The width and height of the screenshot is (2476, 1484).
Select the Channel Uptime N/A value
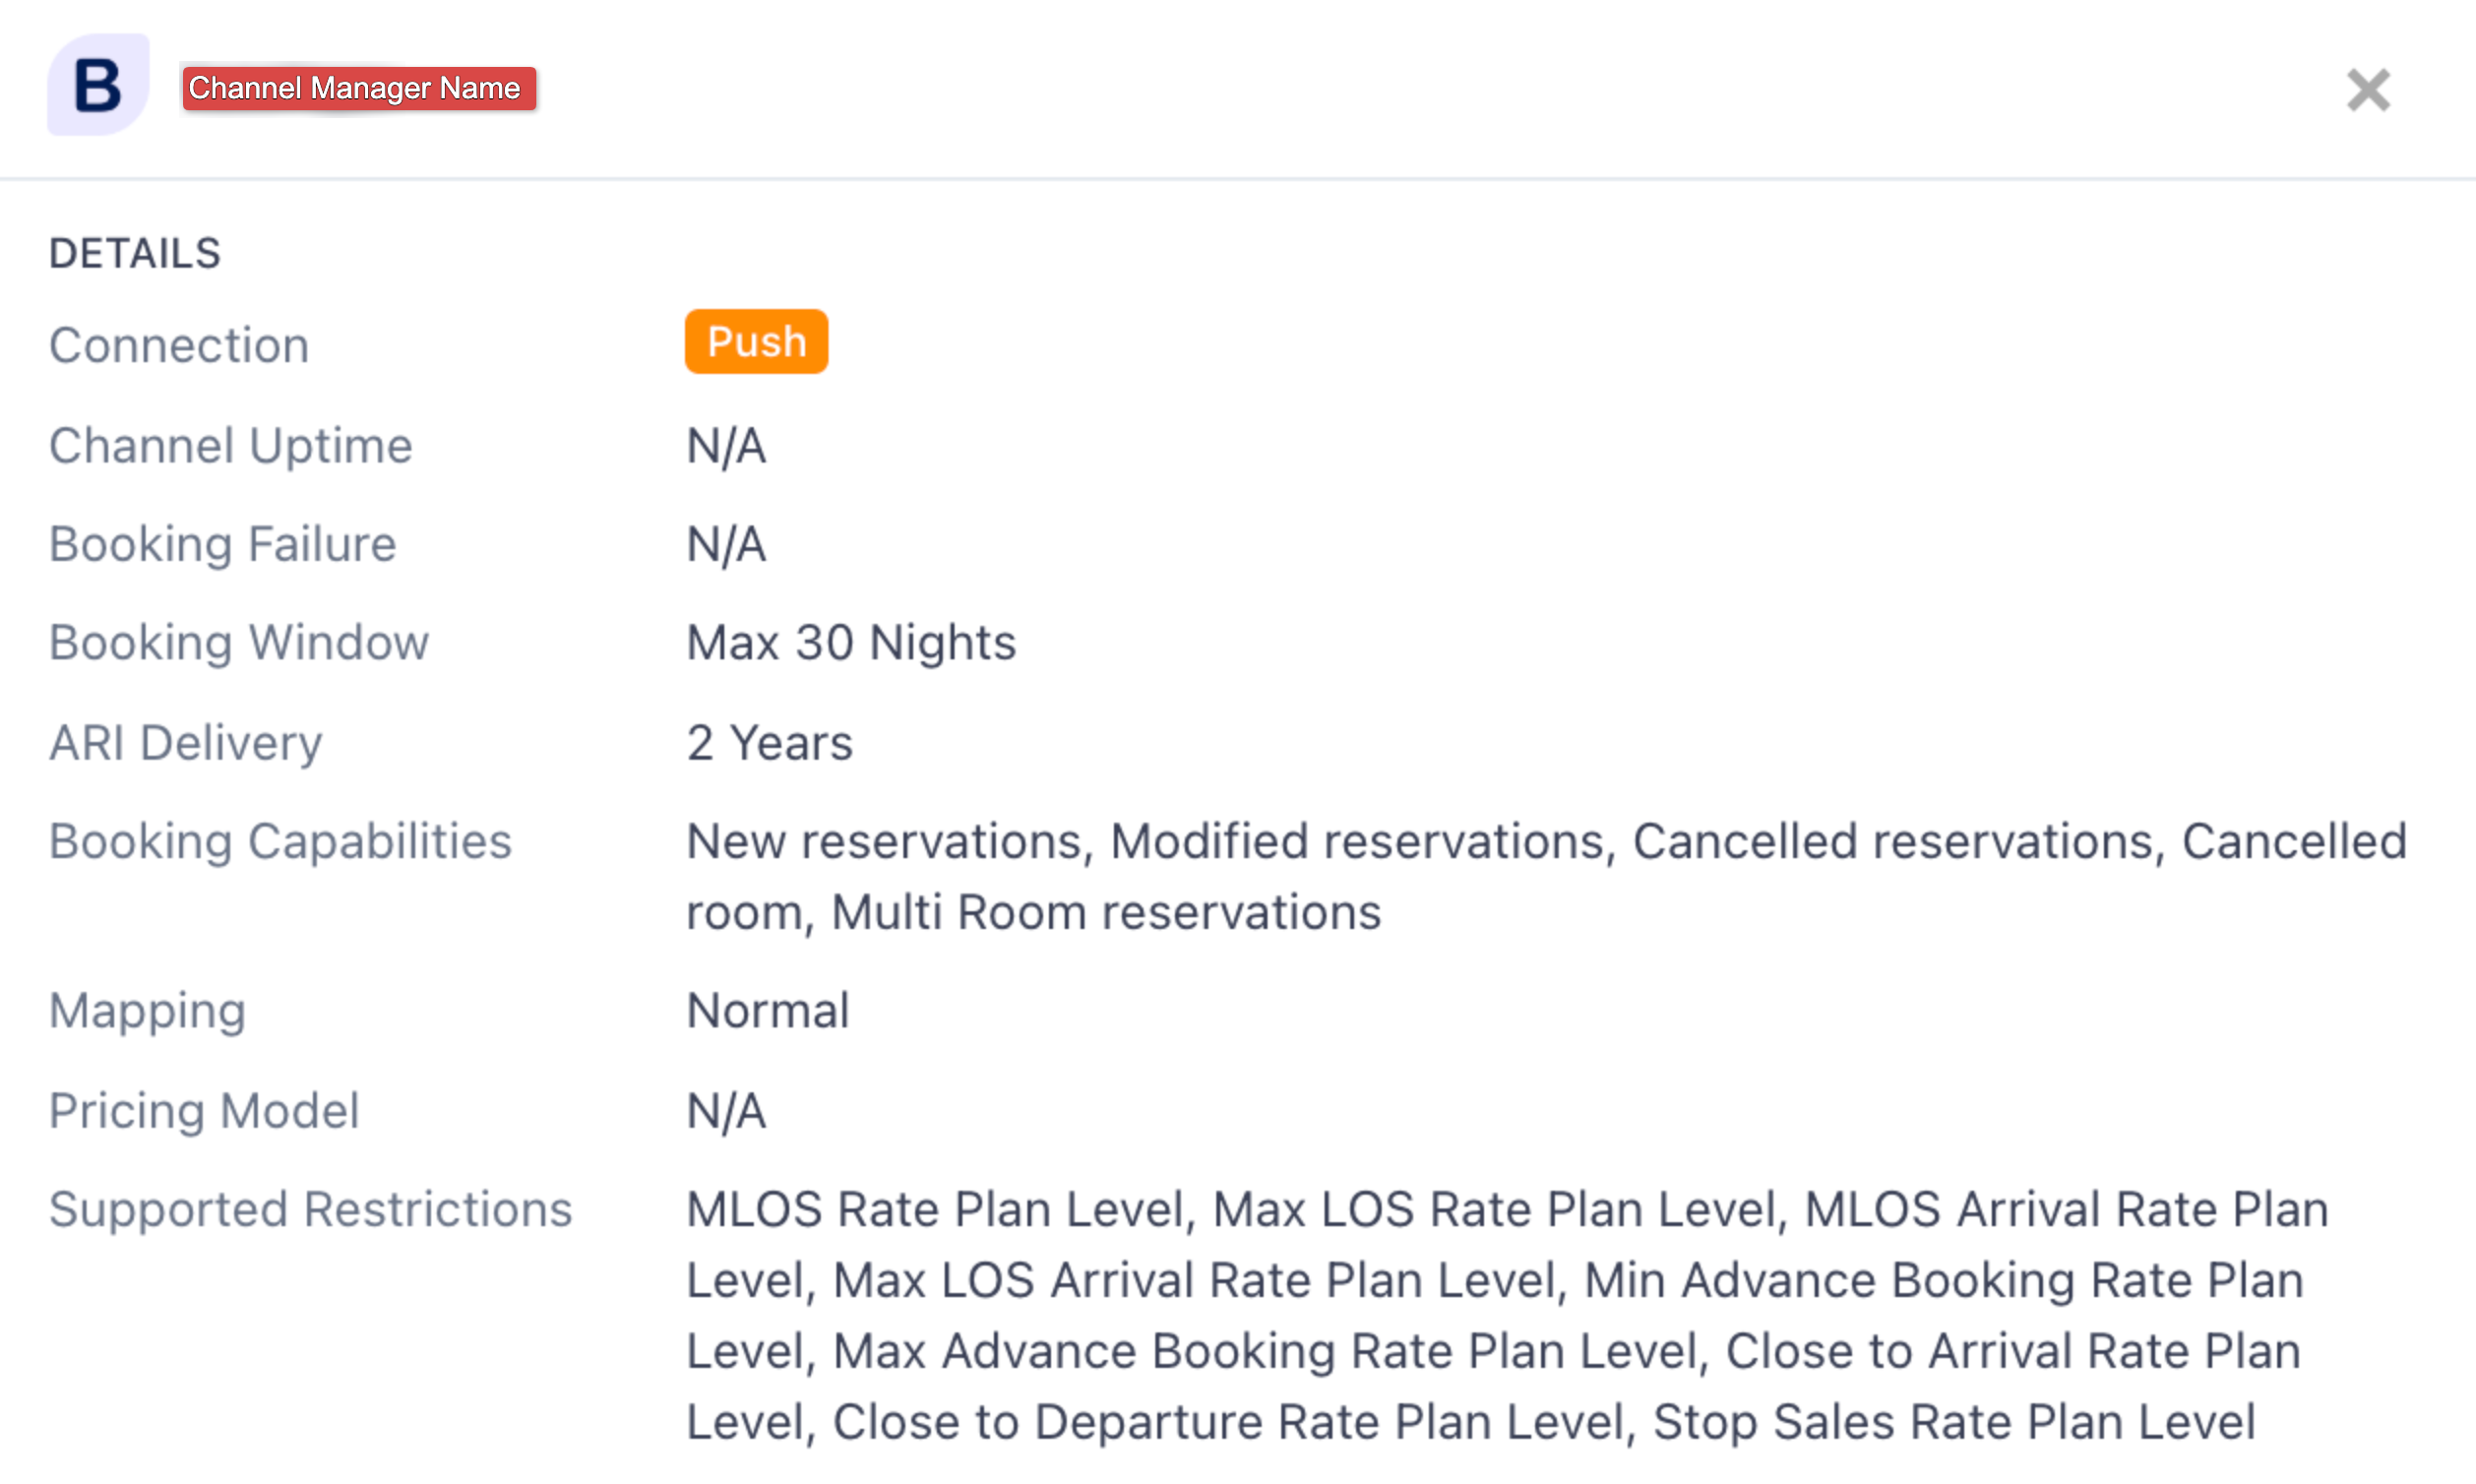coord(726,446)
